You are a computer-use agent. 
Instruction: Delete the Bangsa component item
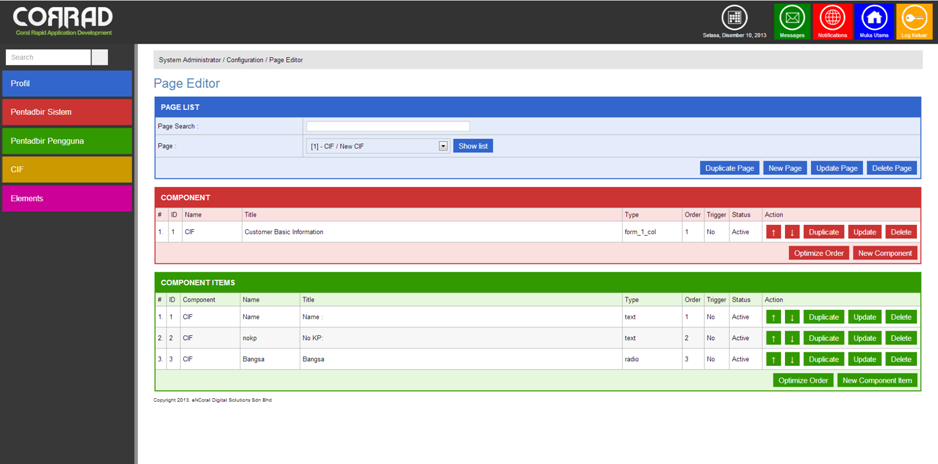tap(900, 359)
